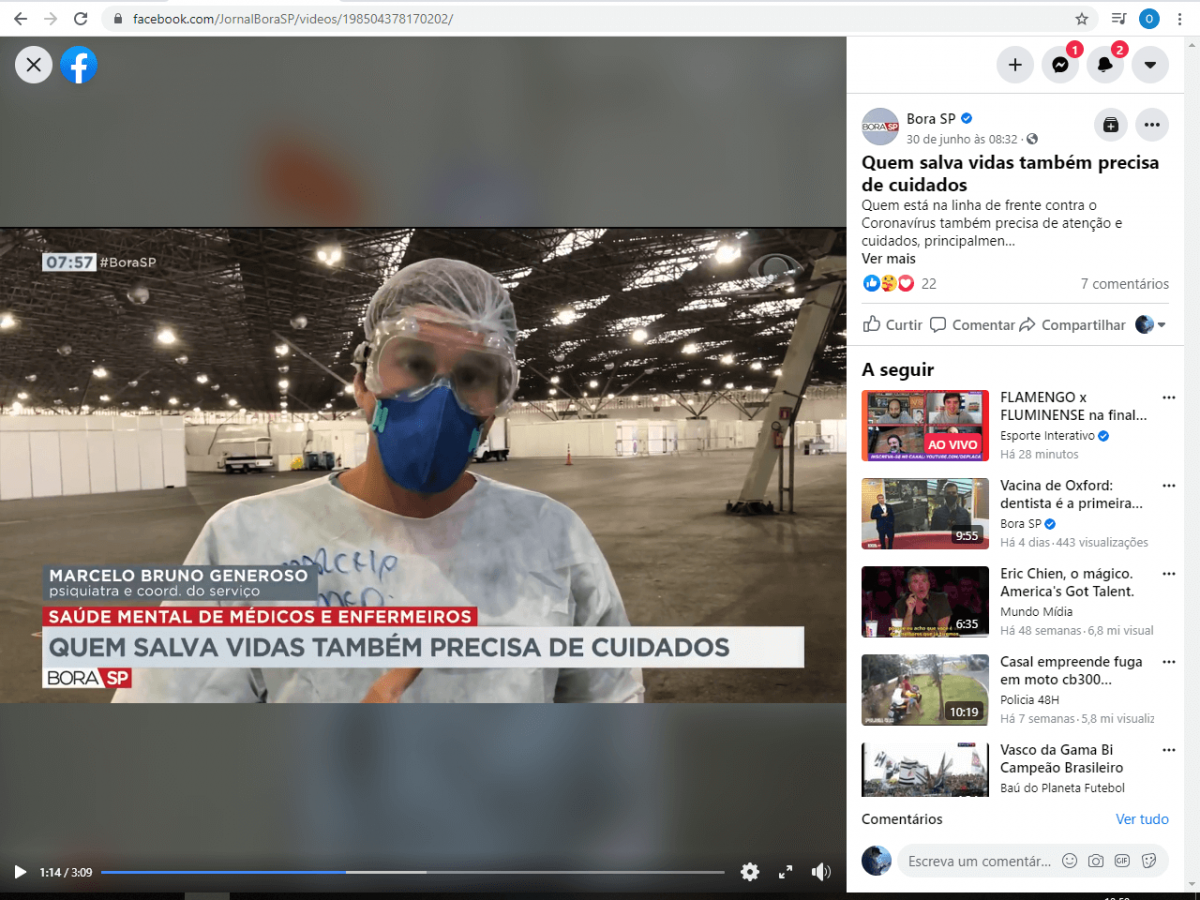Seek on the video progress bar

pyautogui.click(x=413, y=872)
